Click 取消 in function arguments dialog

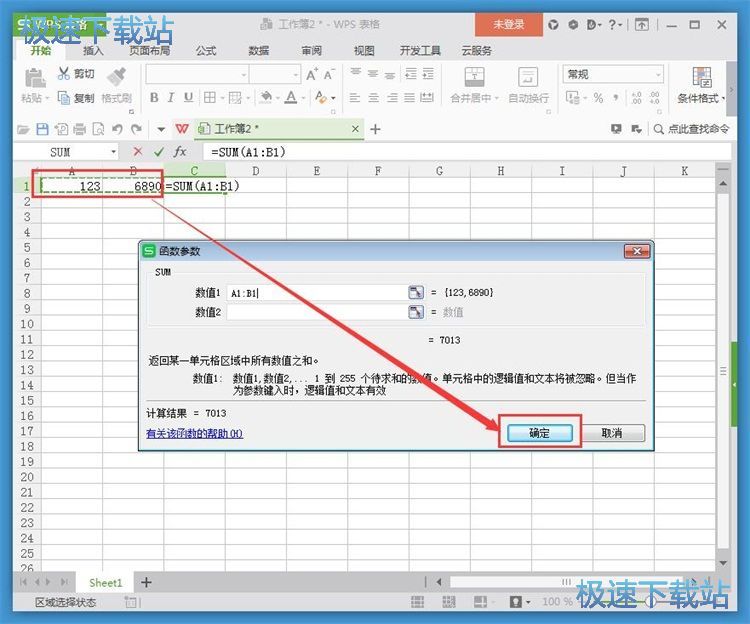tap(612, 433)
